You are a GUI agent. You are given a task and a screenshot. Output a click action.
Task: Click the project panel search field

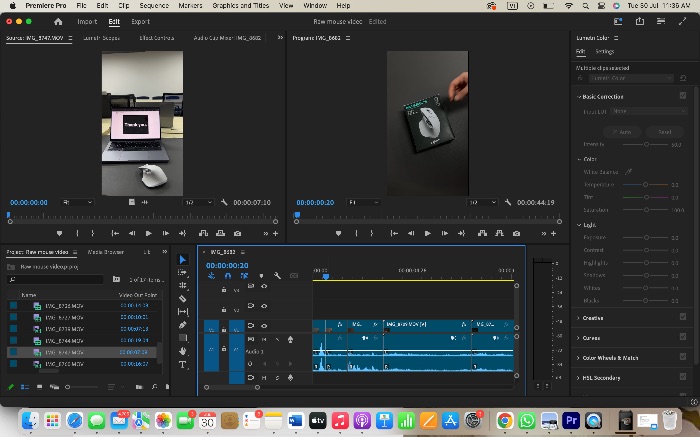pyautogui.click(x=56, y=279)
